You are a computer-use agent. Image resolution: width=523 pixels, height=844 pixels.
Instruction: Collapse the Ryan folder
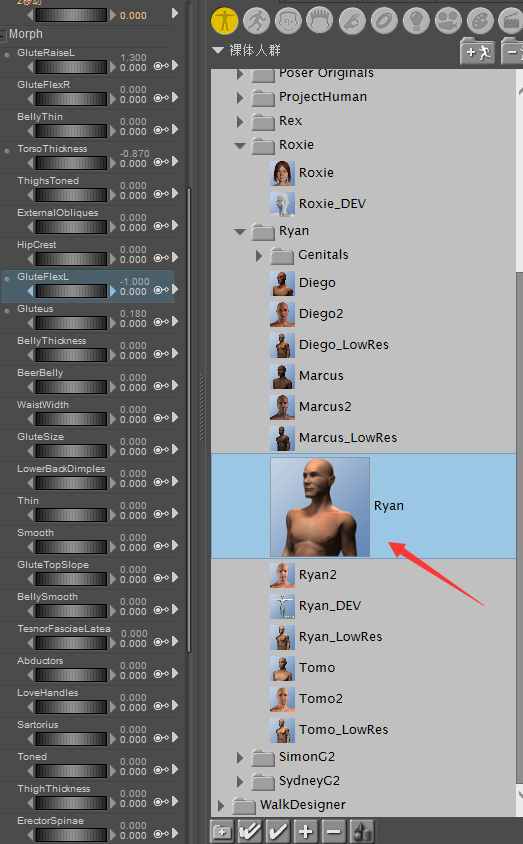pos(240,231)
